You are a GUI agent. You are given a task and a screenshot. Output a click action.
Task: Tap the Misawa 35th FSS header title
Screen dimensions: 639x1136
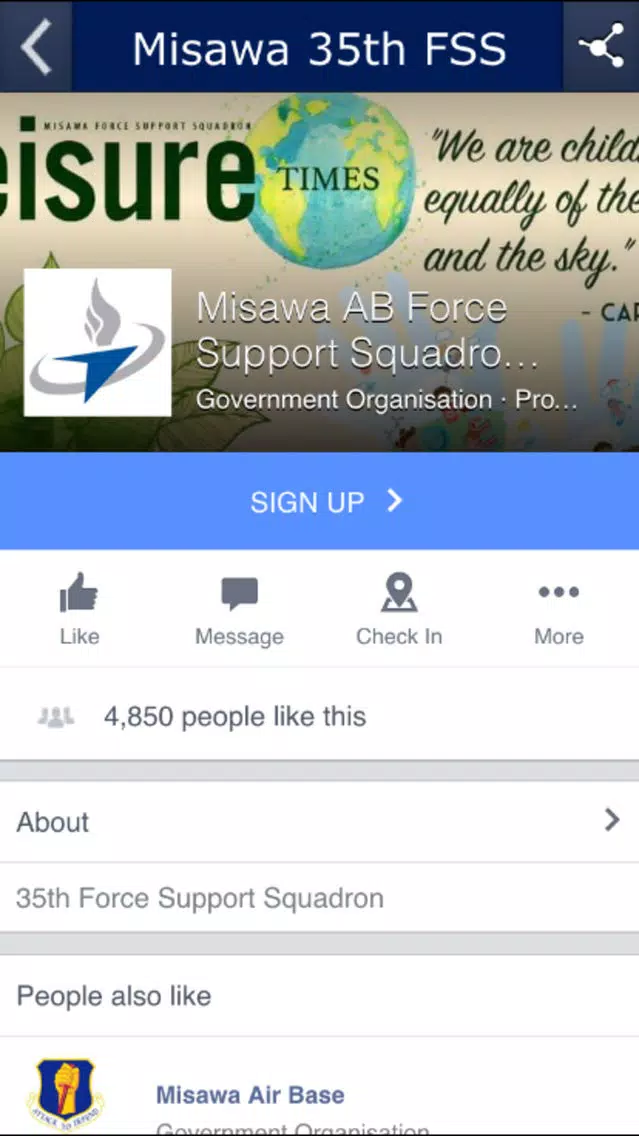[x=319, y=49]
